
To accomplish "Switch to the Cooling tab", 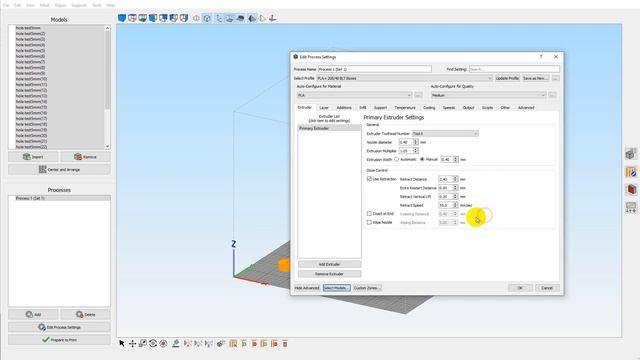I will 429,108.
